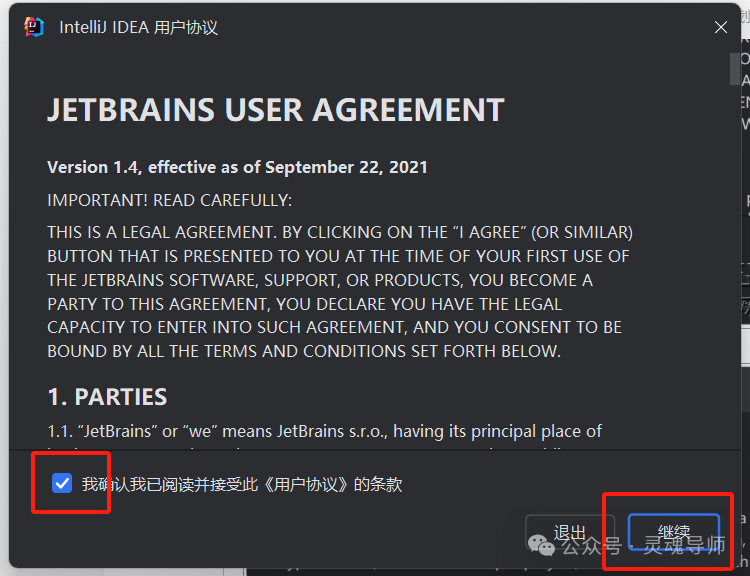Close the user agreement dialog with X
This screenshot has width=750, height=576.
(x=721, y=28)
